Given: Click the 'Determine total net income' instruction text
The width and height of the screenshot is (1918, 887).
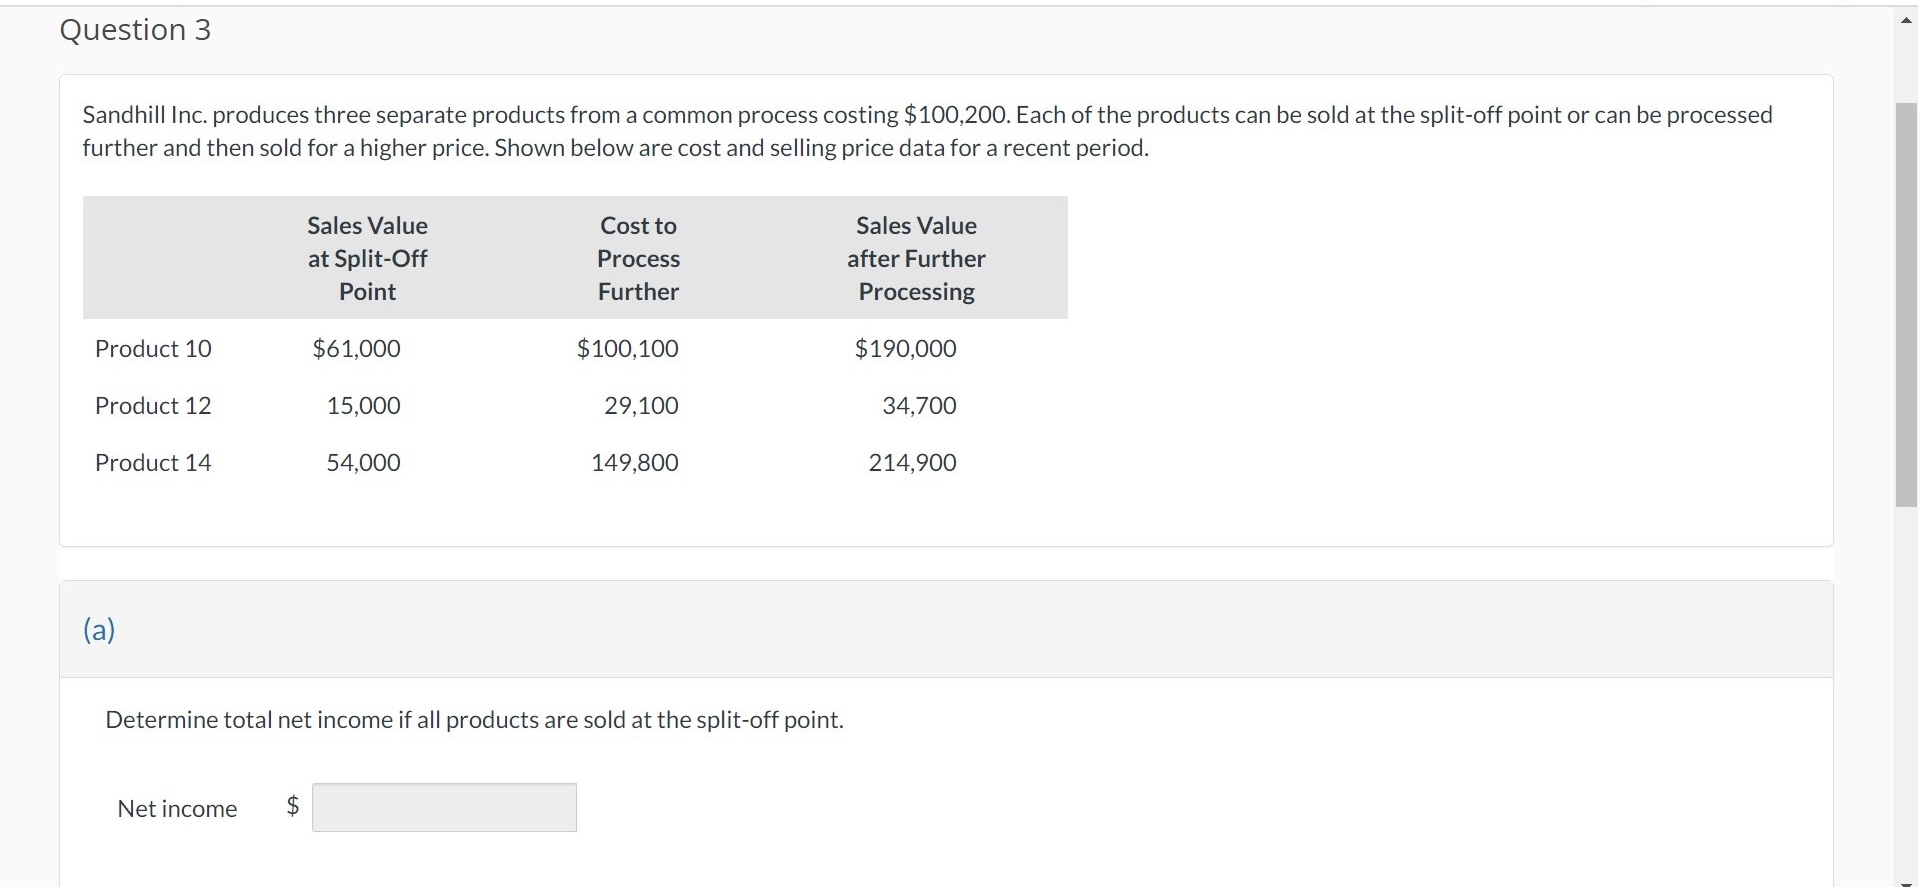Looking at the screenshot, I should tap(474, 720).
